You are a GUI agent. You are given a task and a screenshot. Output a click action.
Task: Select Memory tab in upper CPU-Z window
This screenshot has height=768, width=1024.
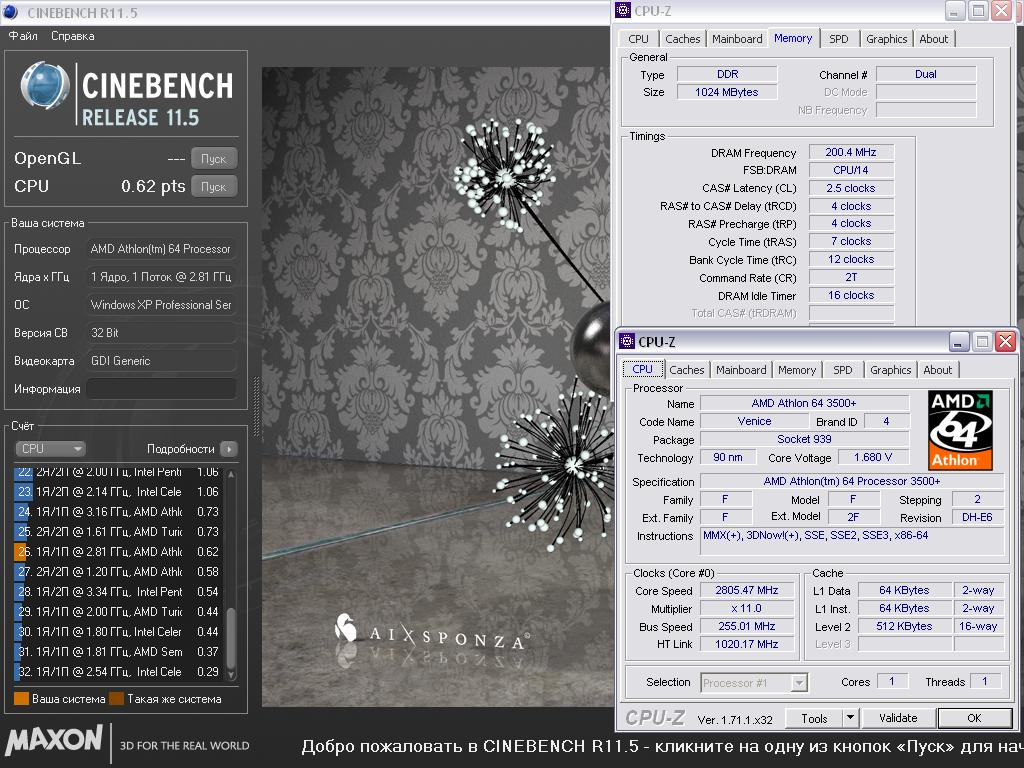(x=793, y=38)
